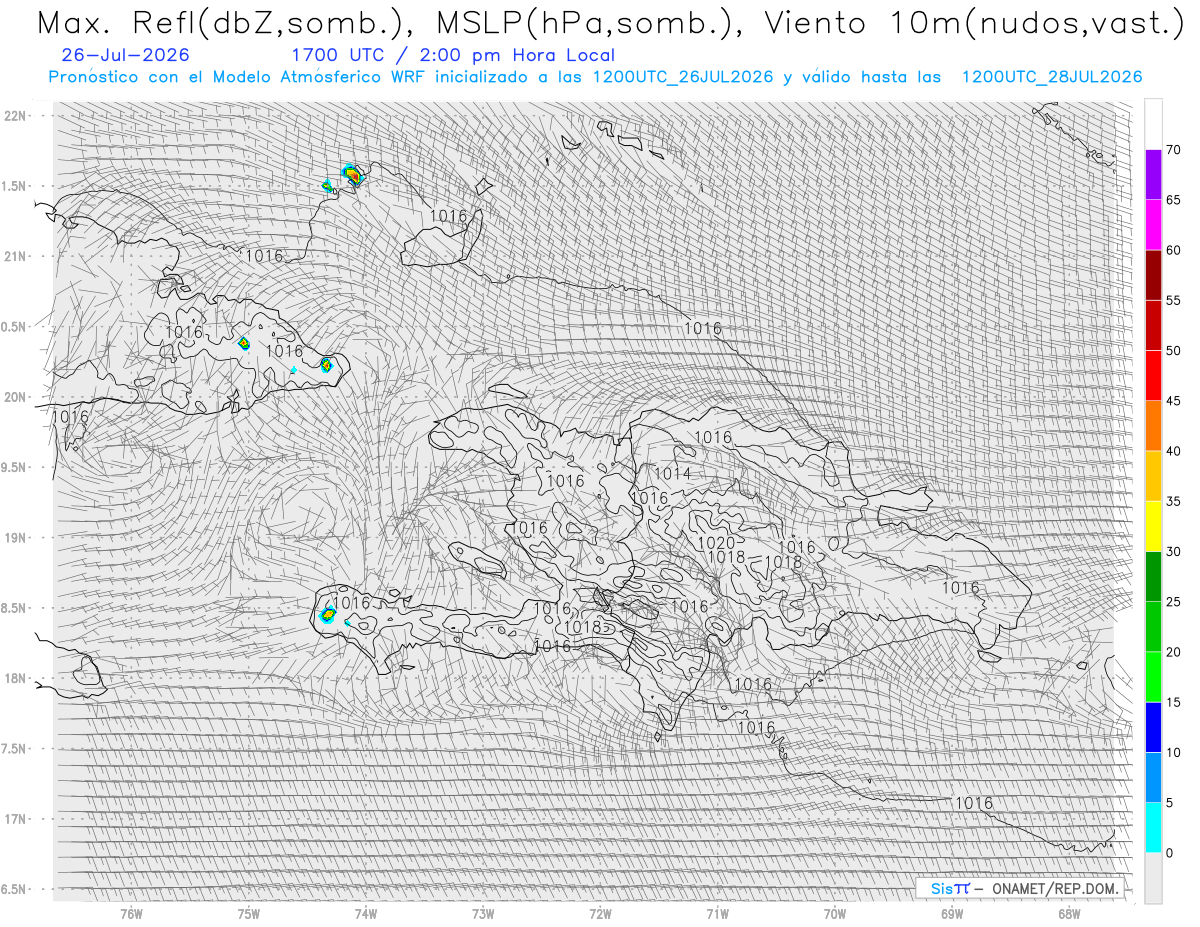Viewport: 1200px width, 927px height.
Task: Click the colorbar scale value "30"
Action: pyautogui.click(x=1174, y=551)
